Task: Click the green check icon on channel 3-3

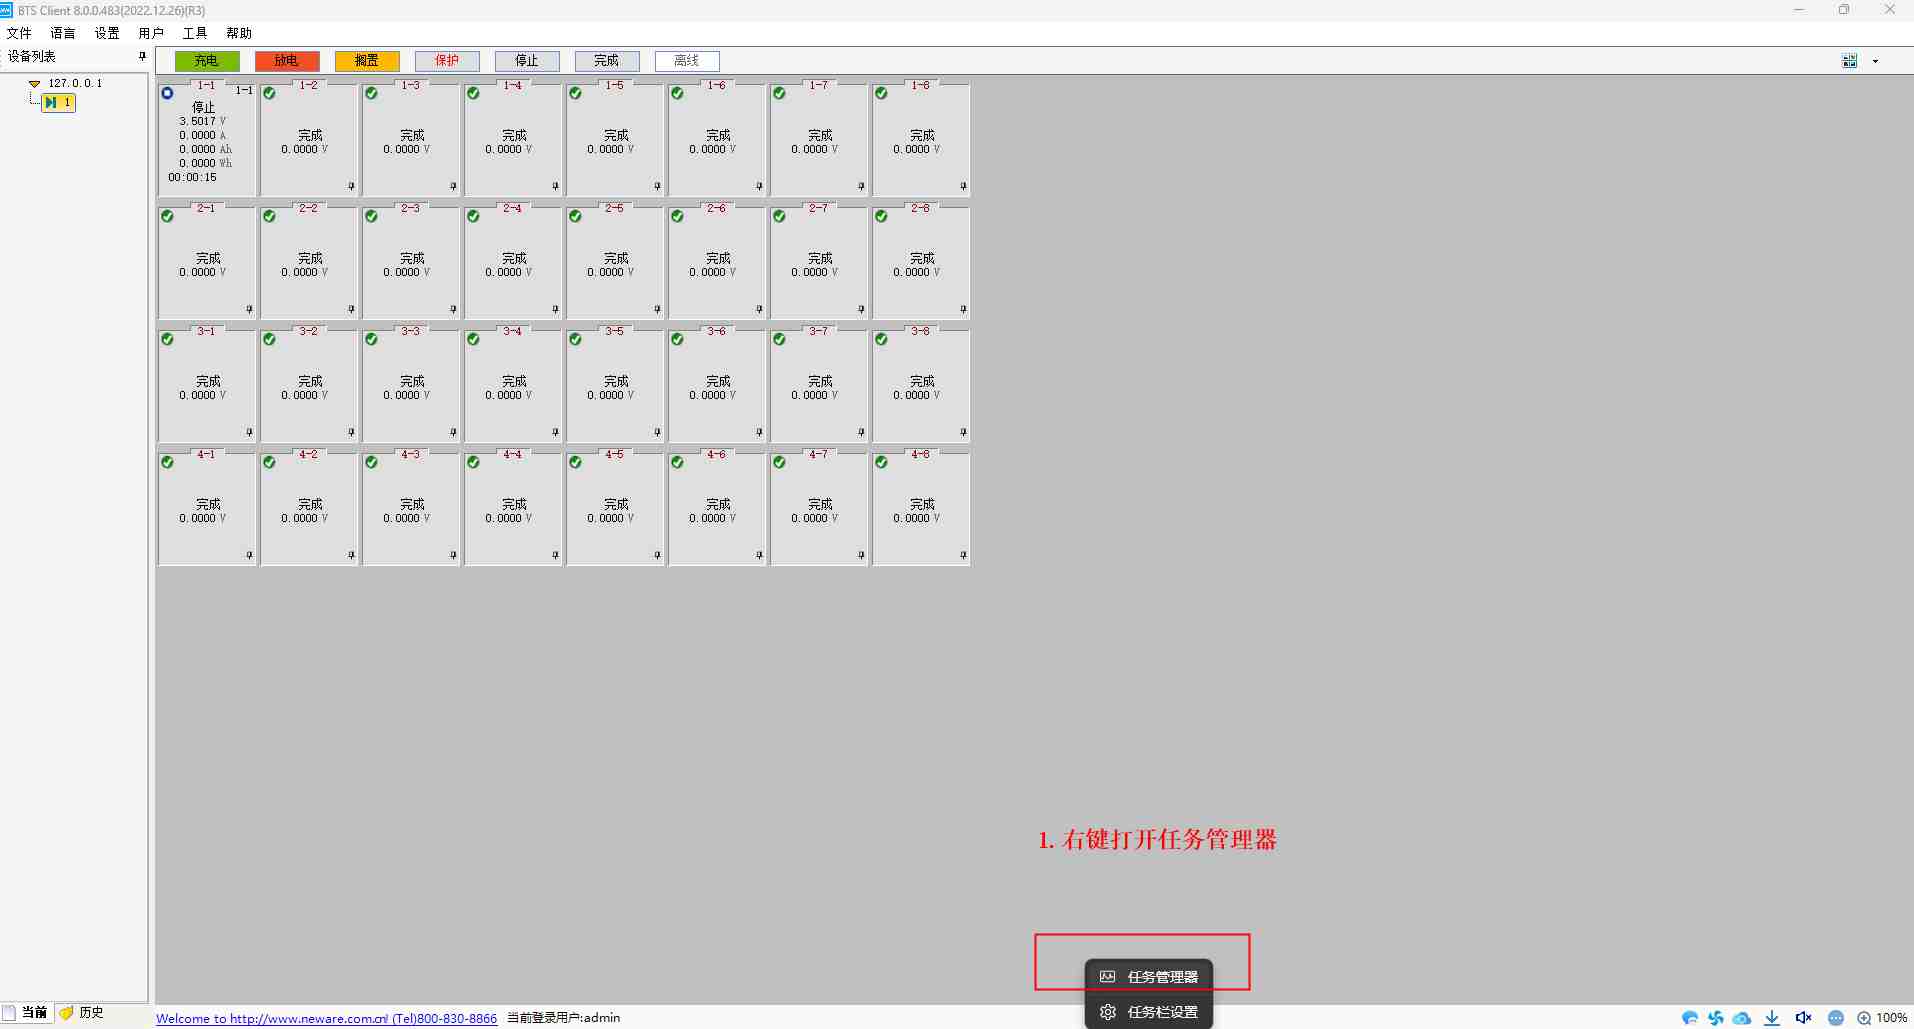Action: tap(371, 339)
